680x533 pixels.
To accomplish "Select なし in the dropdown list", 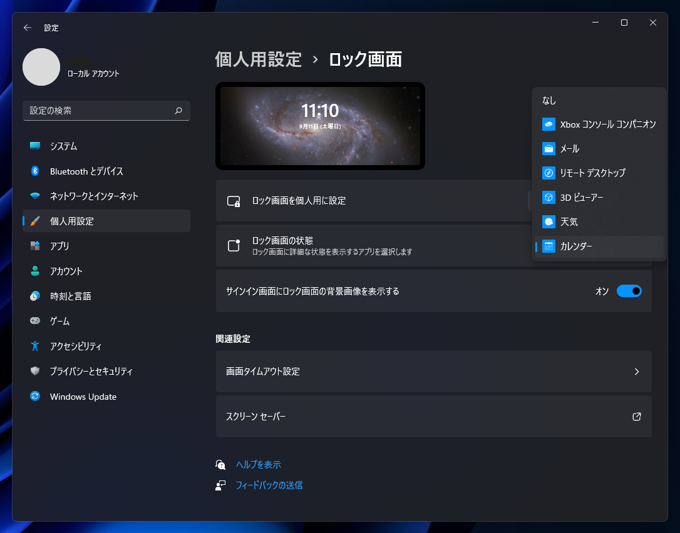I will coord(598,101).
